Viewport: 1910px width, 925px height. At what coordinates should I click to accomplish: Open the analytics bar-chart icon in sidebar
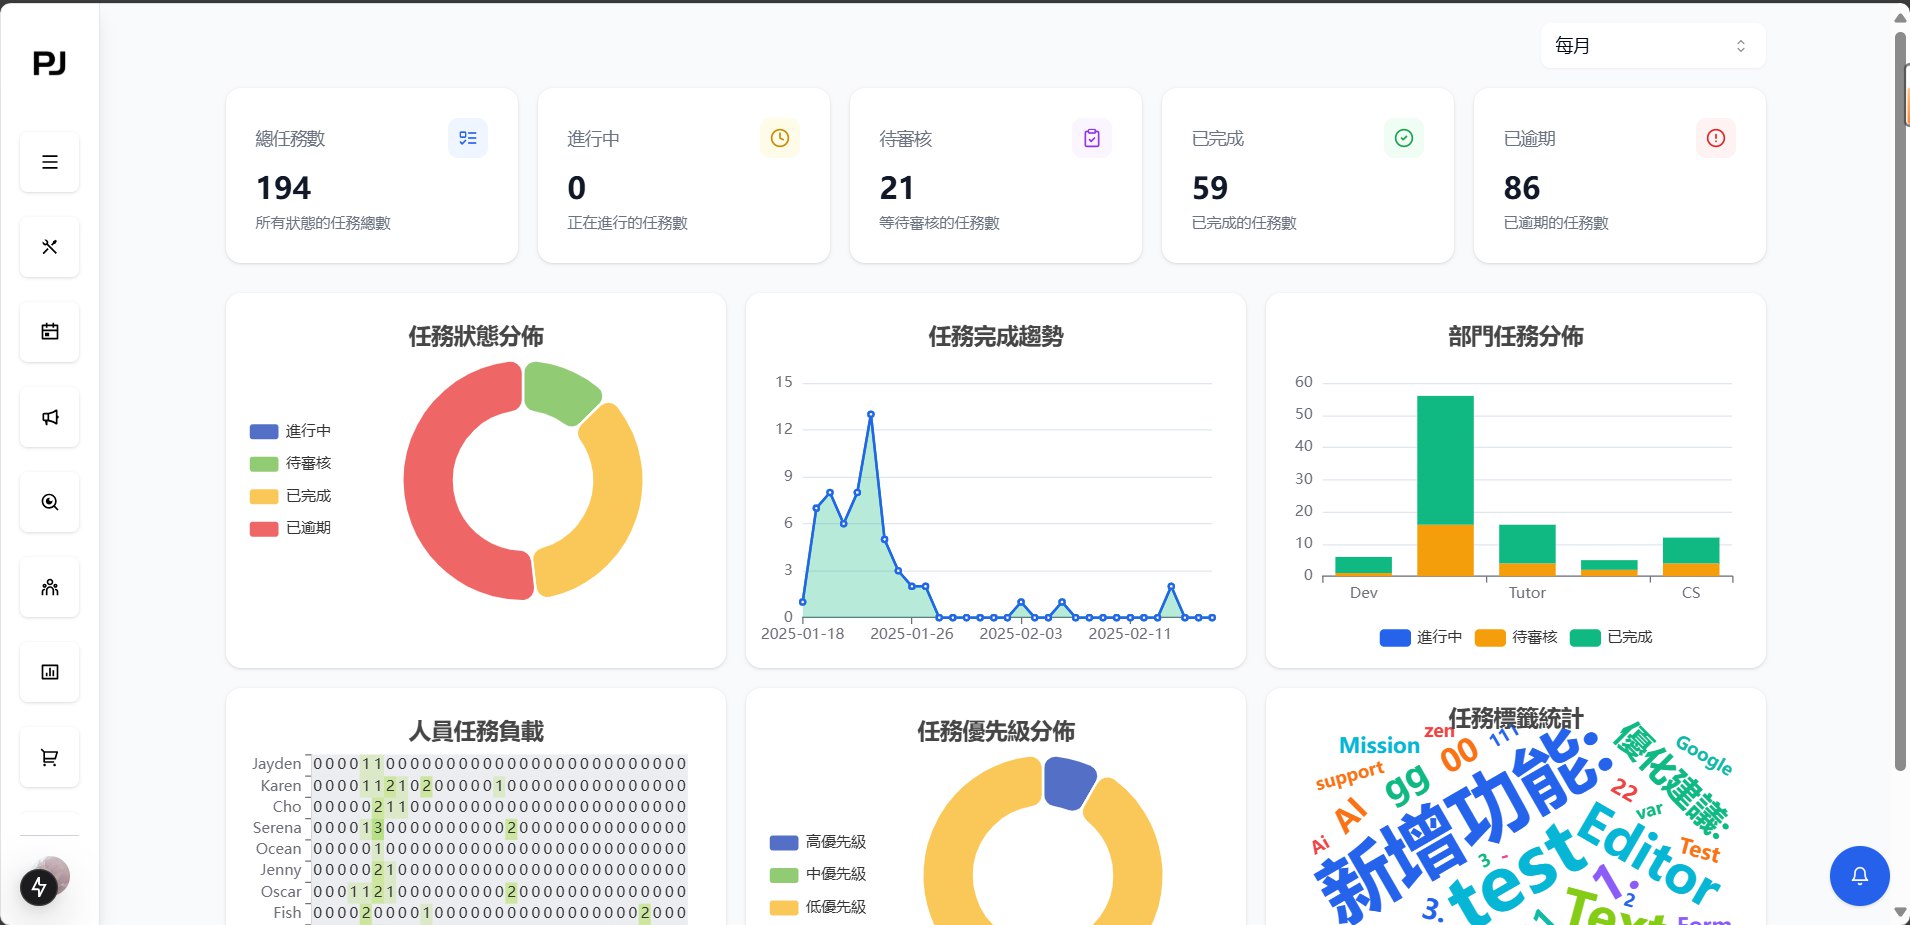tap(49, 672)
